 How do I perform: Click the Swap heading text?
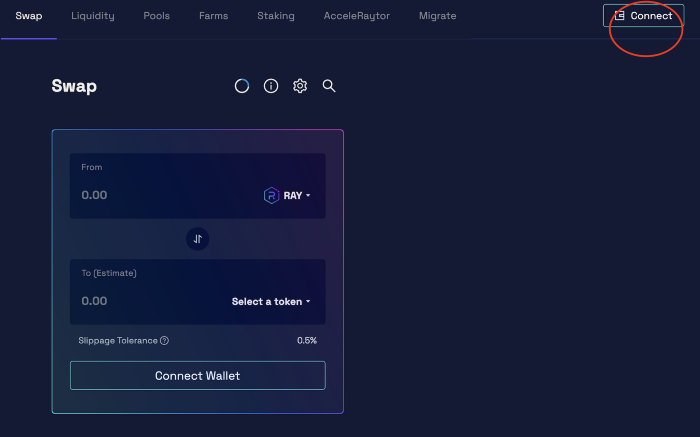[74, 86]
